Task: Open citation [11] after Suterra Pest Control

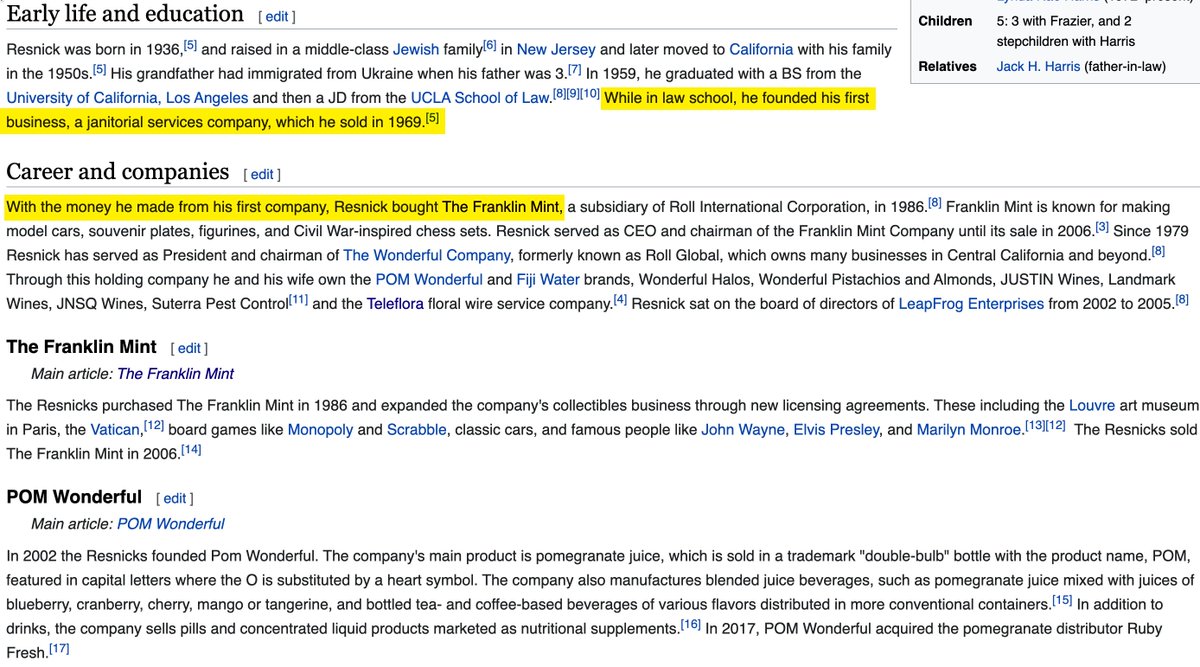Action: click(298, 299)
